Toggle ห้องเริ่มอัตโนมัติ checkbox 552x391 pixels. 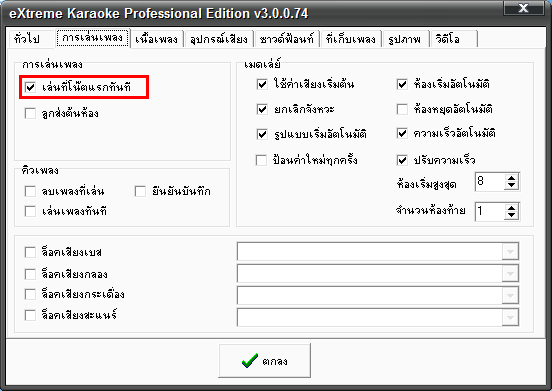point(402,84)
